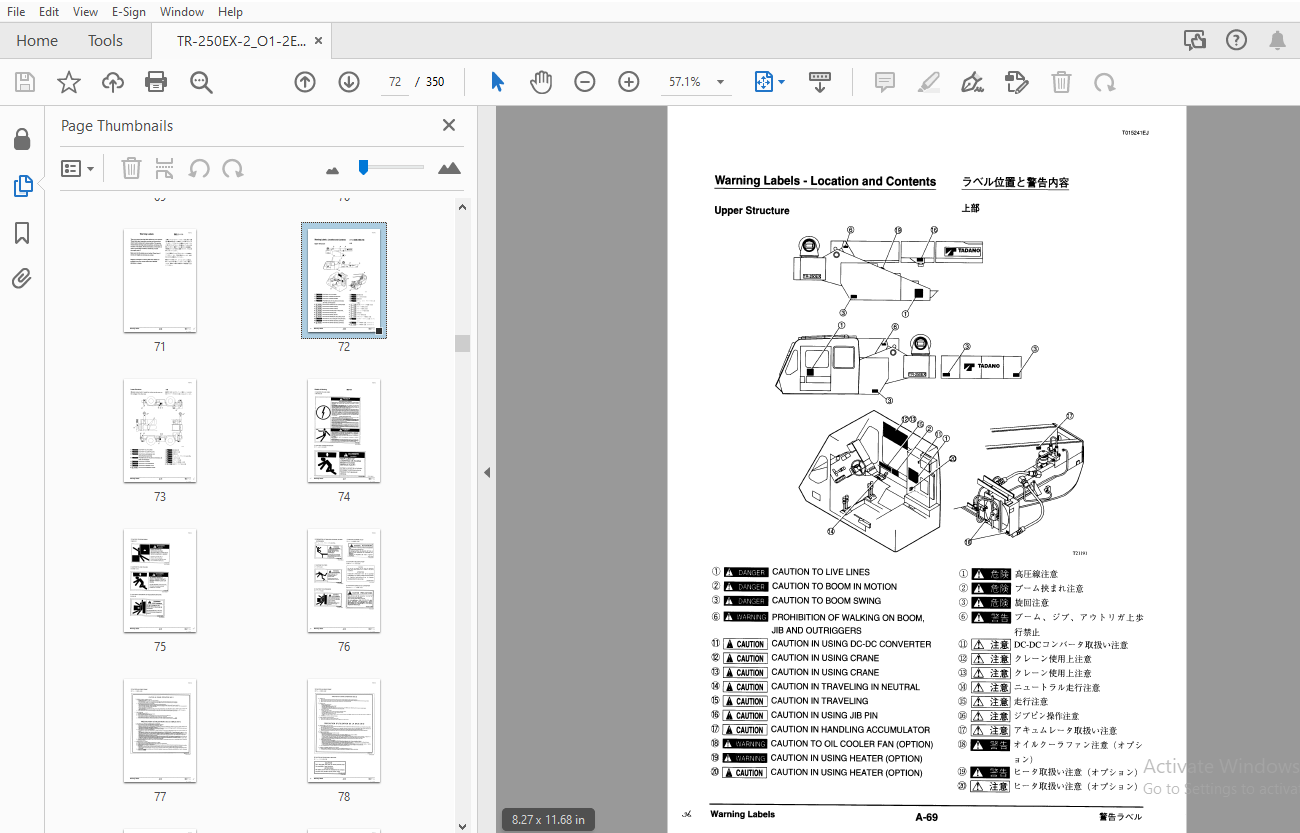Open the Edit menu
The width and height of the screenshot is (1300, 833).
click(x=48, y=12)
